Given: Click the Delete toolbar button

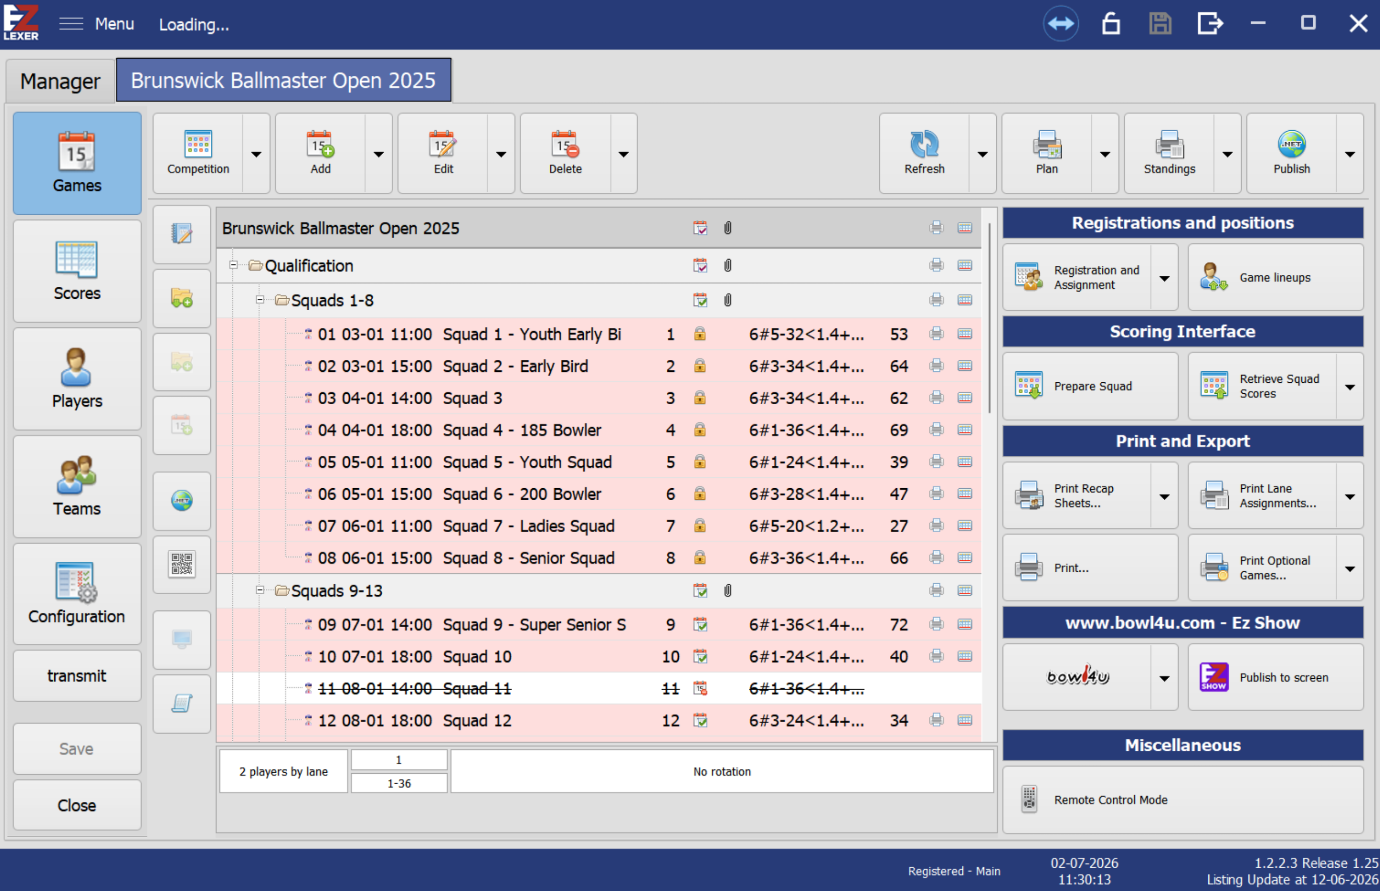Looking at the screenshot, I should point(565,153).
